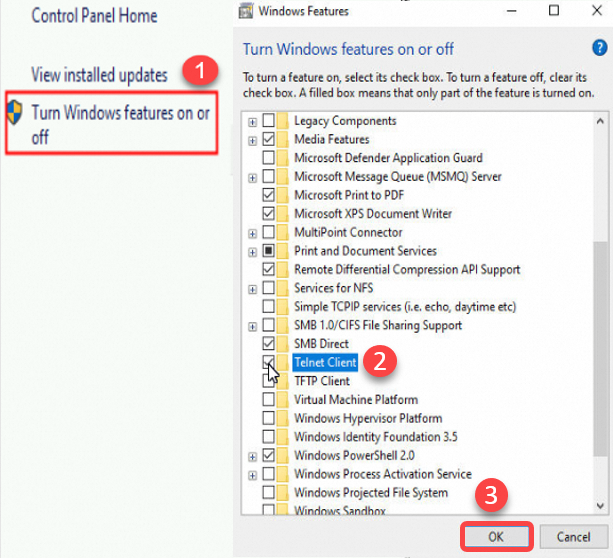Viewport: 613px width, 558px height.
Task: Click the Windows PowerShell 2.0 folder icon
Action: pyautogui.click(x=282, y=456)
